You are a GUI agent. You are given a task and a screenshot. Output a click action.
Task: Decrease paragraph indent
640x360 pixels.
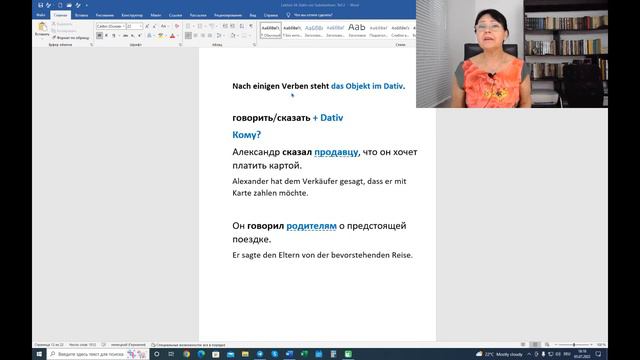(226, 26)
